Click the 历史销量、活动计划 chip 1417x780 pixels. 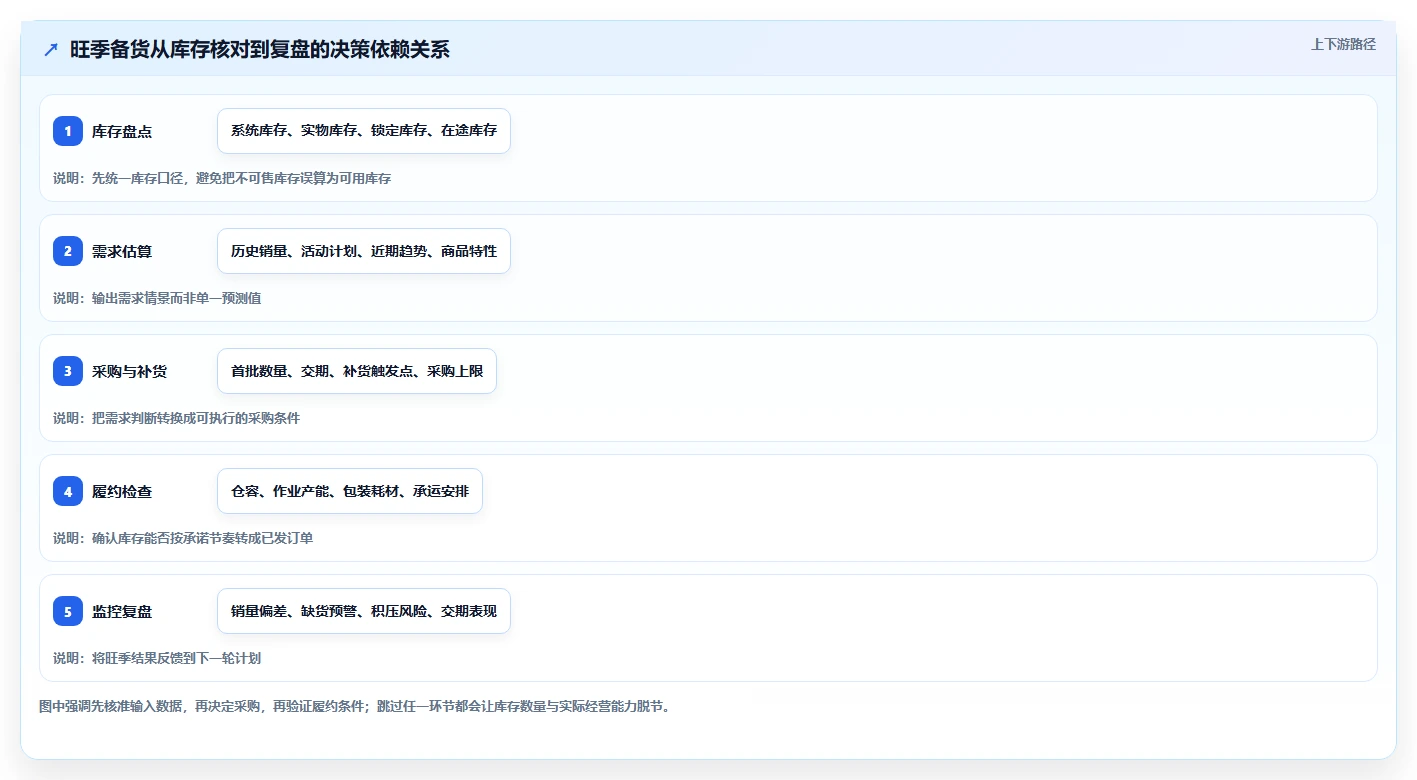364,251
